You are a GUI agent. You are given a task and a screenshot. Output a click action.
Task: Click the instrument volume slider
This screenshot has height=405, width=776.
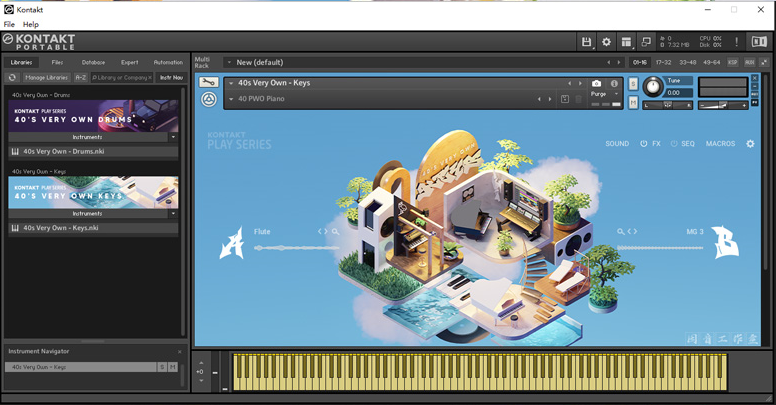(x=723, y=105)
